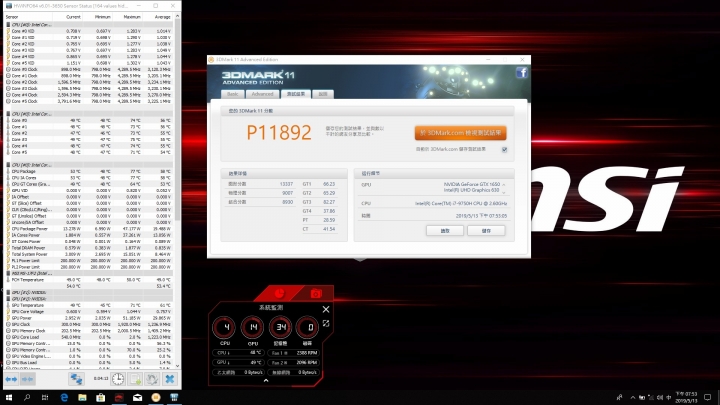The width and height of the screenshot is (720, 405).
Task: Reset HWiNFO elapsed time clock icon
Action: (118, 379)
